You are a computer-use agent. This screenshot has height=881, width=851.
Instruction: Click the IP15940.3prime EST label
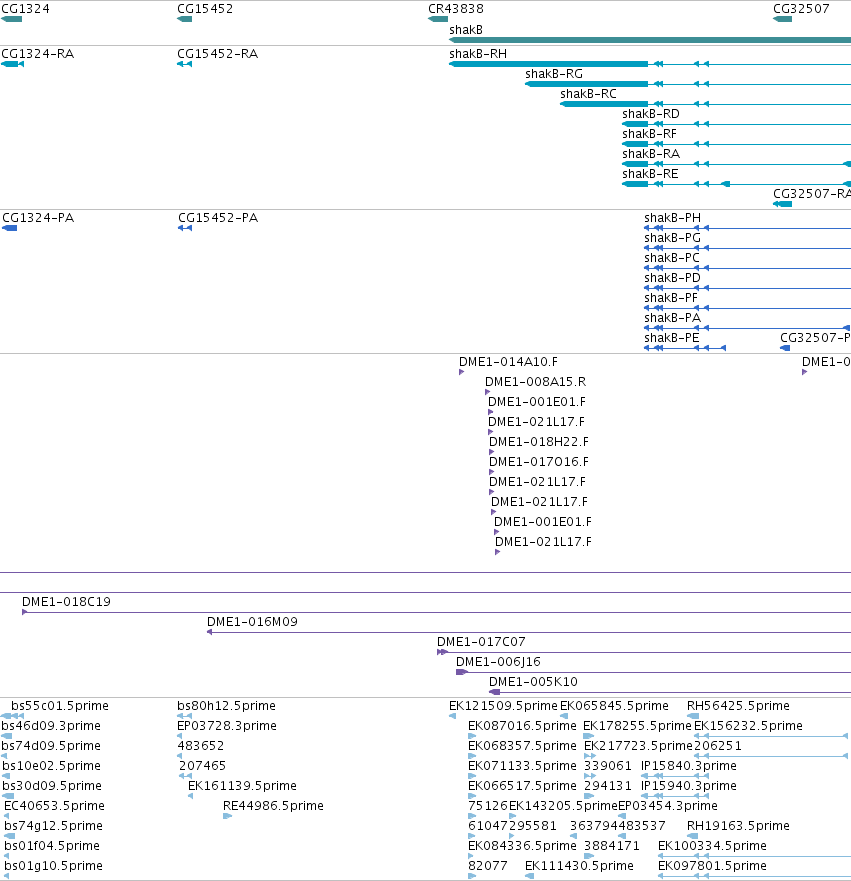pos(689,786)
